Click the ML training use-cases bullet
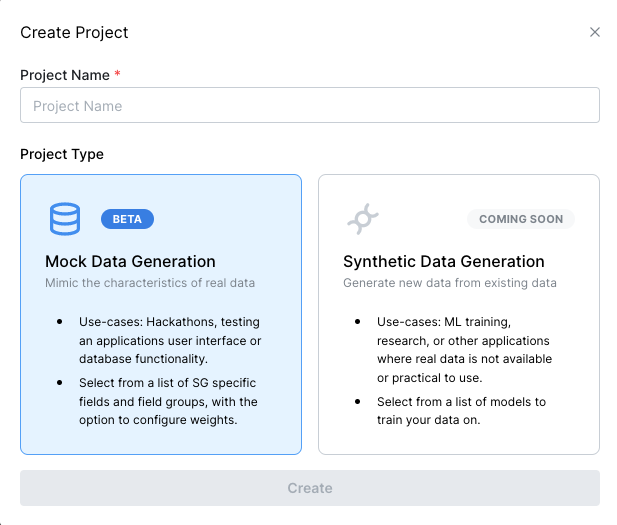Image resolution: width=617 pixels, height=525 pixels. pyautogui.click(x=464, y=349)
